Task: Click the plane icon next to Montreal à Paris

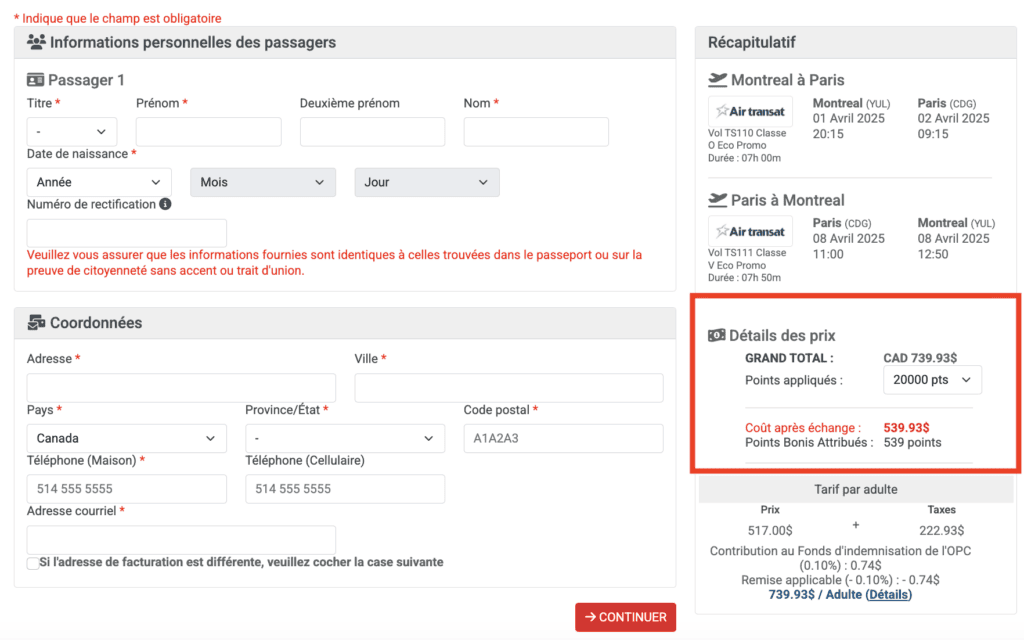Action: click(717, 80)
